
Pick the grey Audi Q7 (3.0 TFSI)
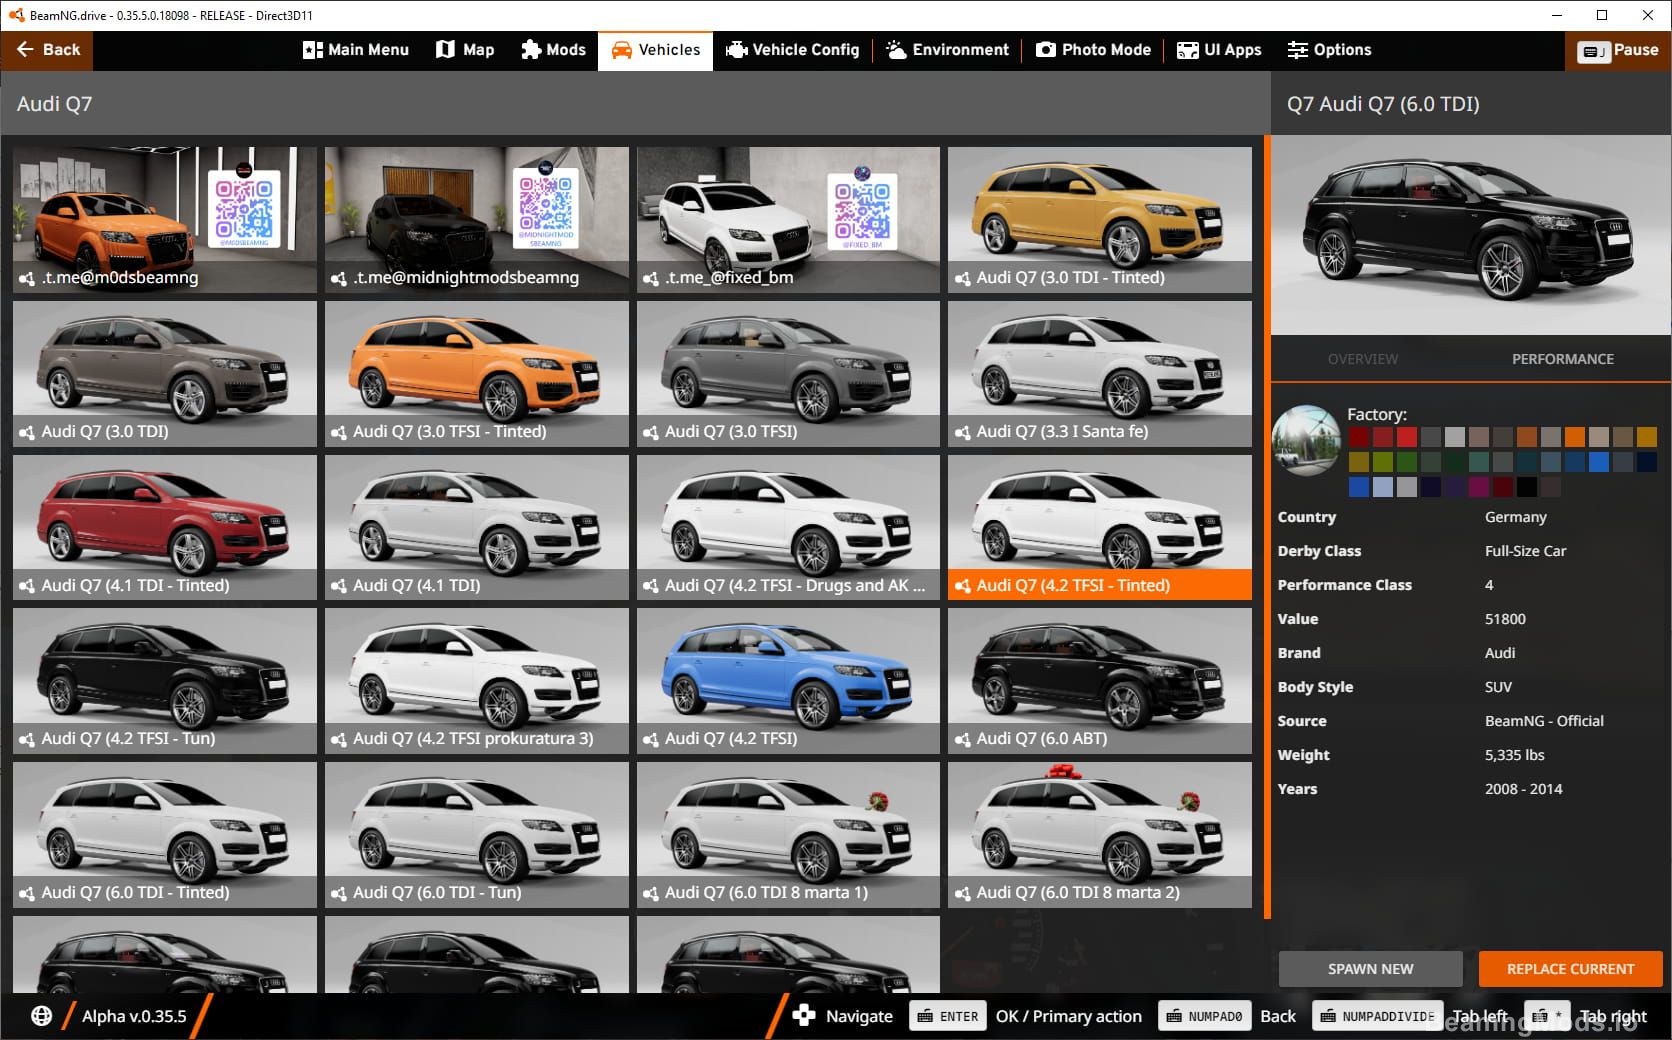coord(788,374)
